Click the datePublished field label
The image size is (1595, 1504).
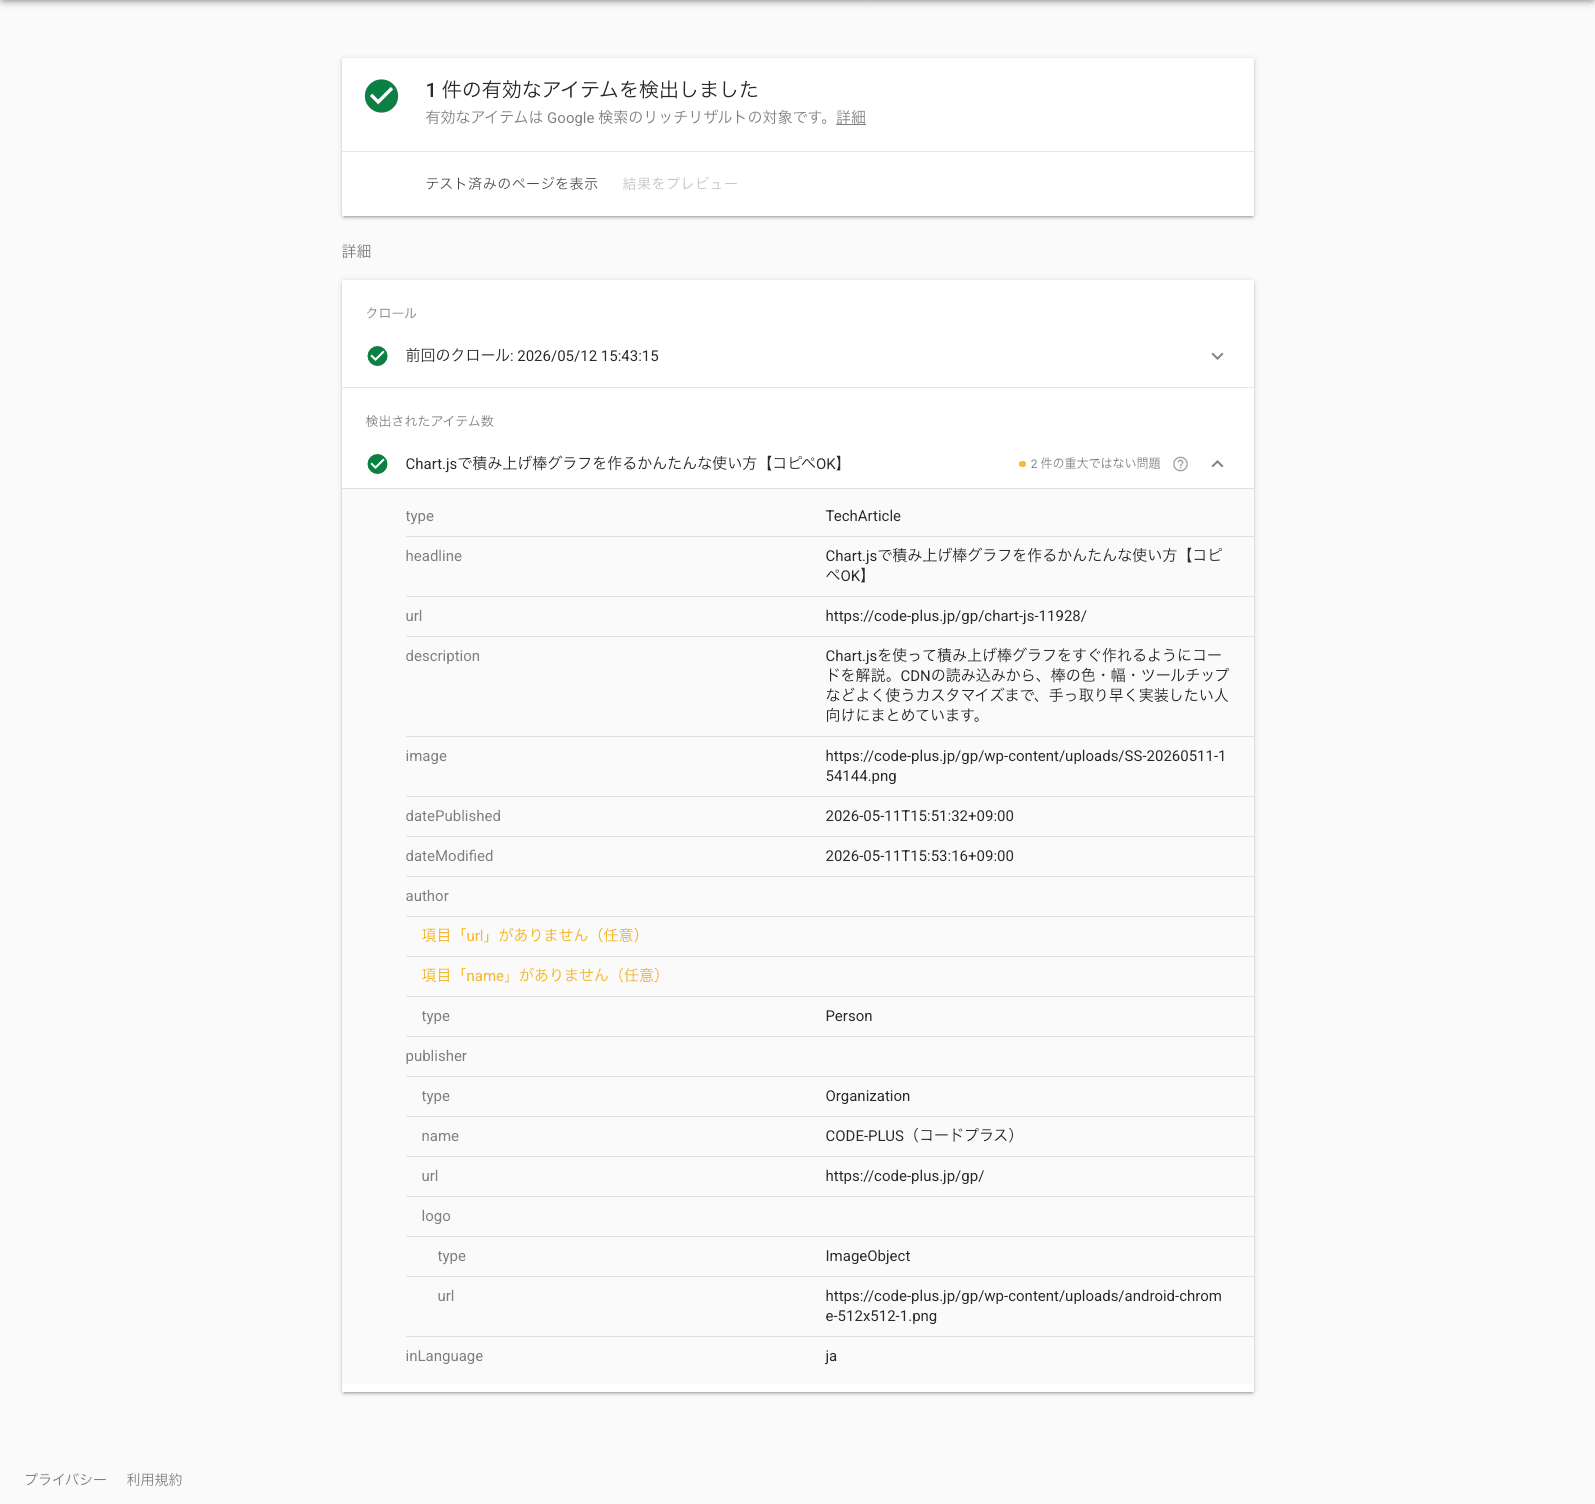(453, 816)
